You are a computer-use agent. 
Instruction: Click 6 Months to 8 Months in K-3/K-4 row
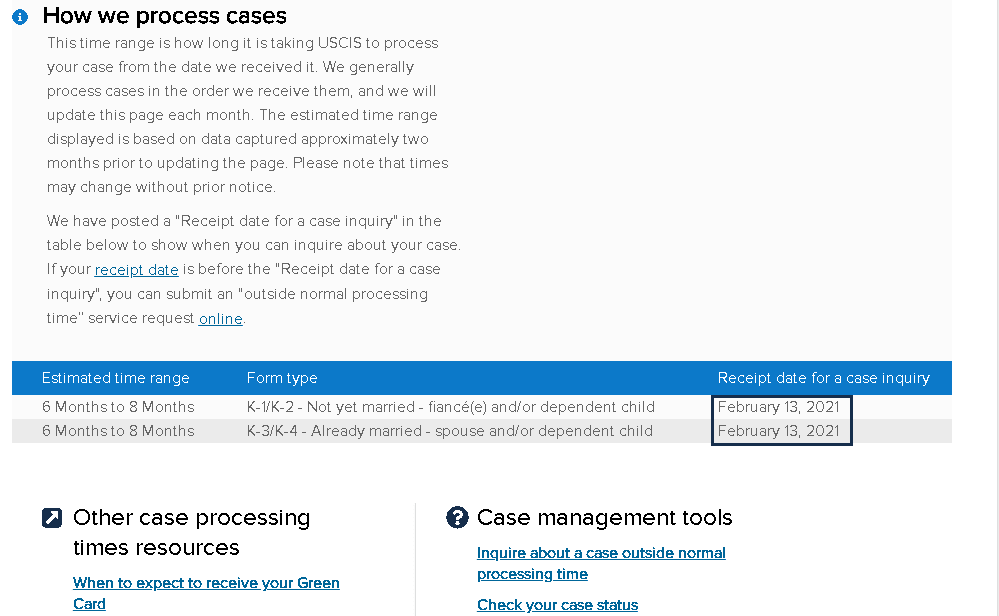tap(118, 431)
